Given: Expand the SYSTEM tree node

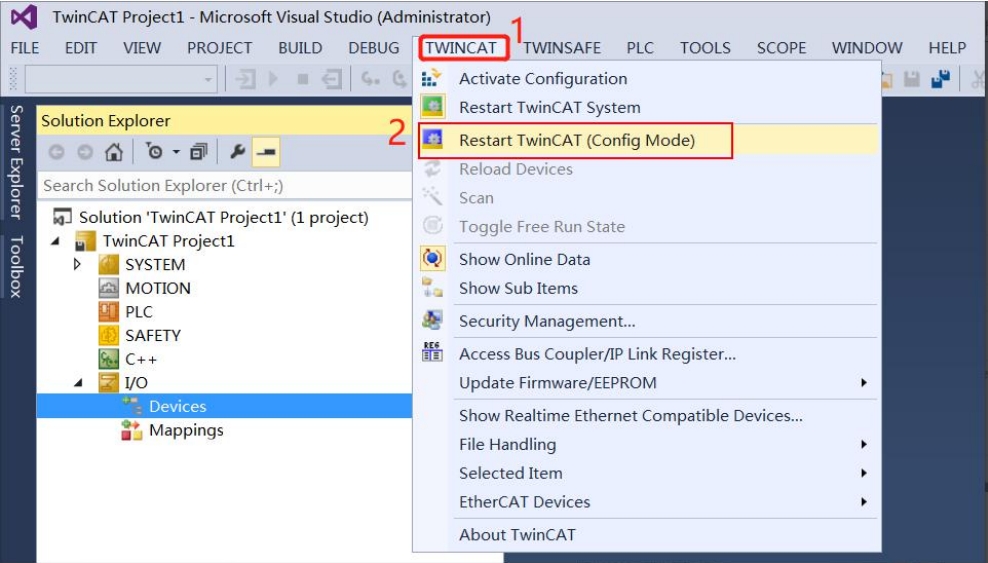Looking at the screenshot, I should [78, 265].
